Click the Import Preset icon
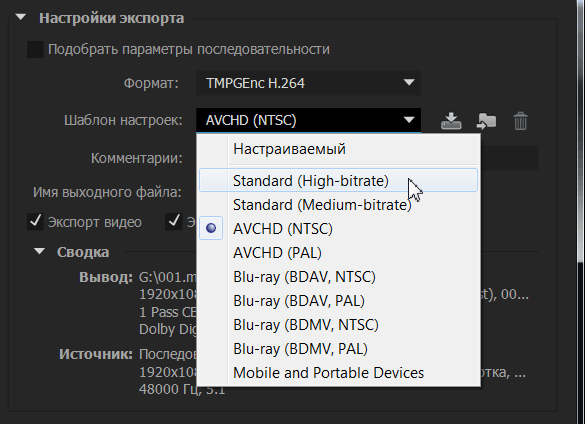585x424 pixels. [x=487, y=121]
